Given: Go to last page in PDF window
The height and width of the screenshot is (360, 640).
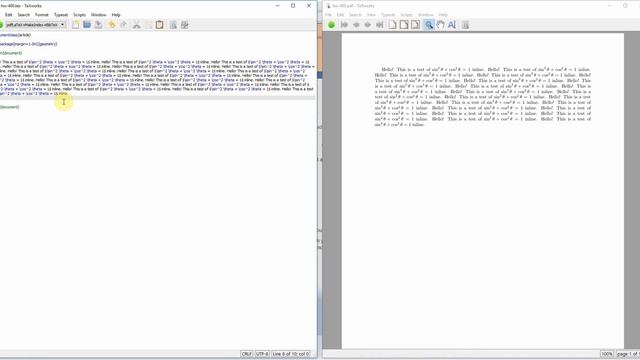Looking at the screenshot, I should click(x=379, y=25).
